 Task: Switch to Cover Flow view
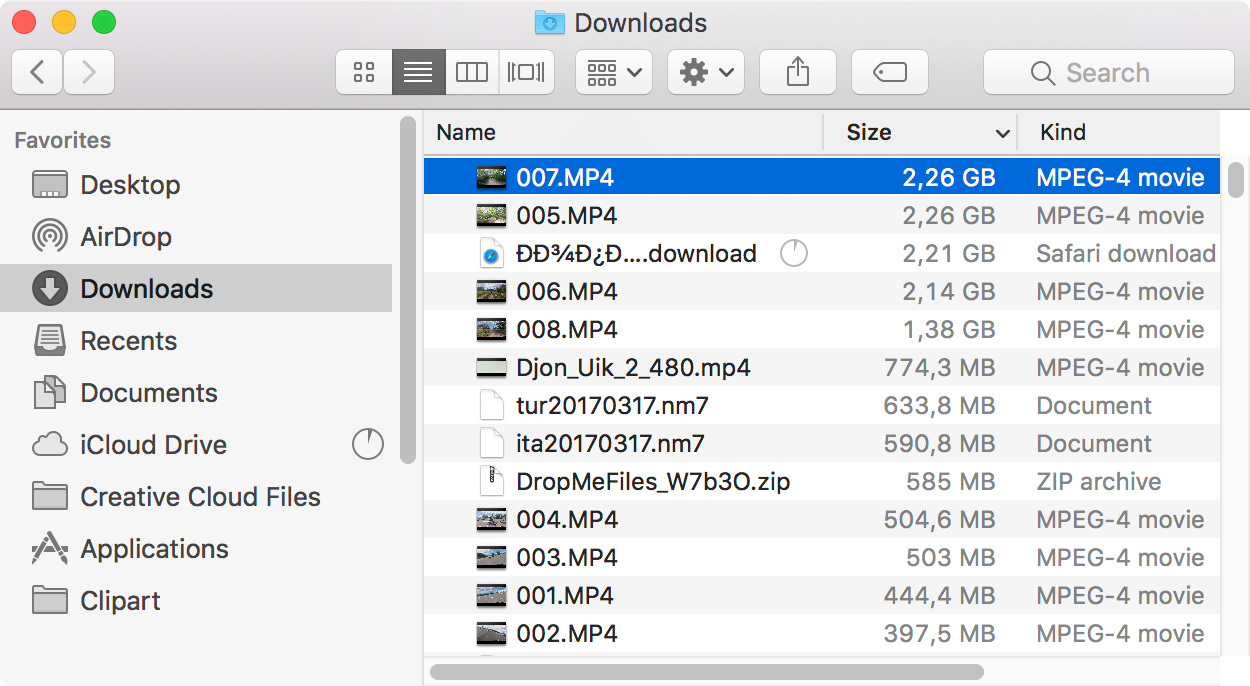pyautogui.click(x=526, y=72)
